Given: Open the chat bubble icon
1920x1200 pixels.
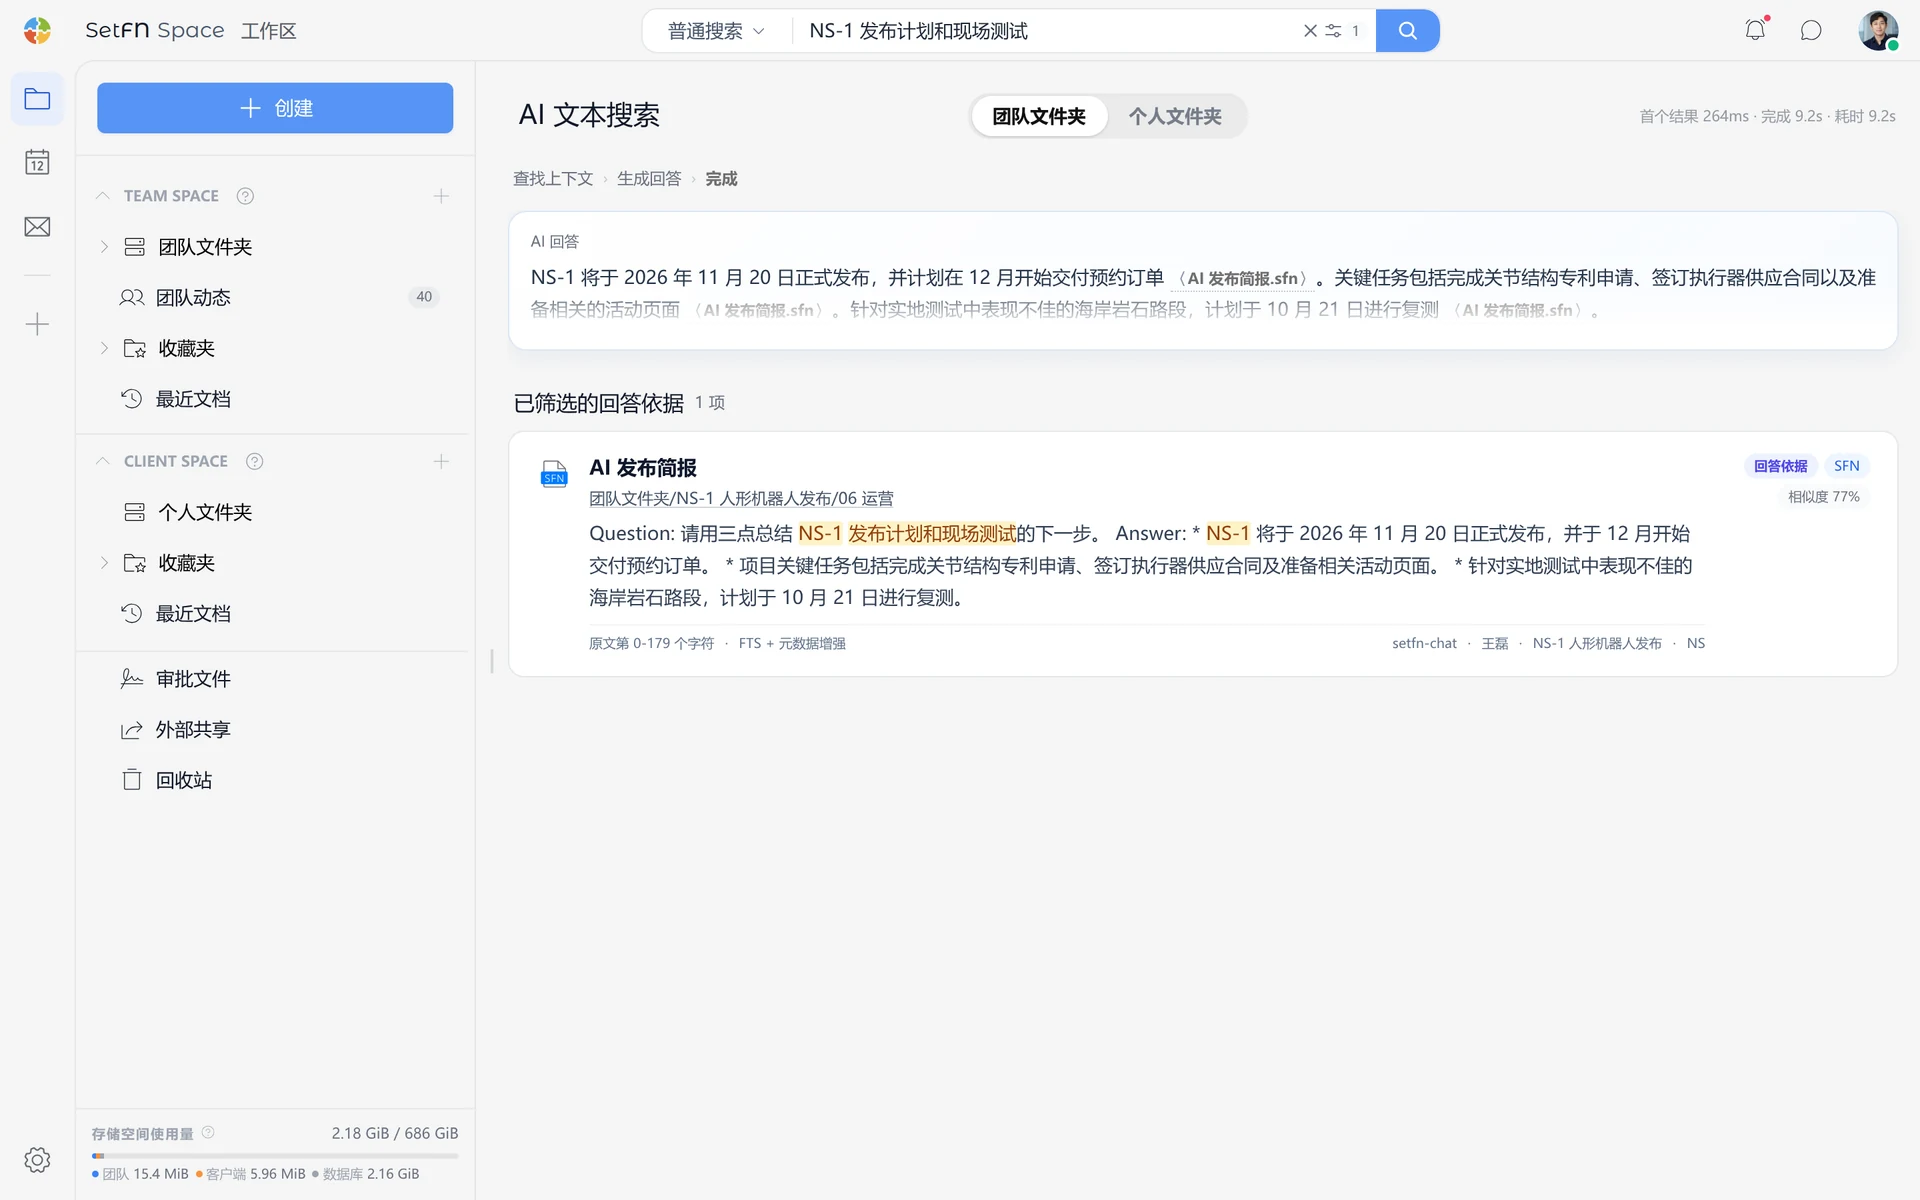Looking at the screenshot, I should point(1811,30).
